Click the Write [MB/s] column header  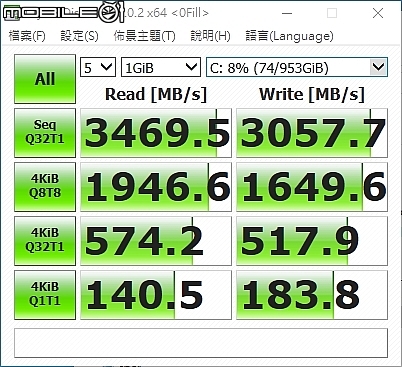(312, 94)
